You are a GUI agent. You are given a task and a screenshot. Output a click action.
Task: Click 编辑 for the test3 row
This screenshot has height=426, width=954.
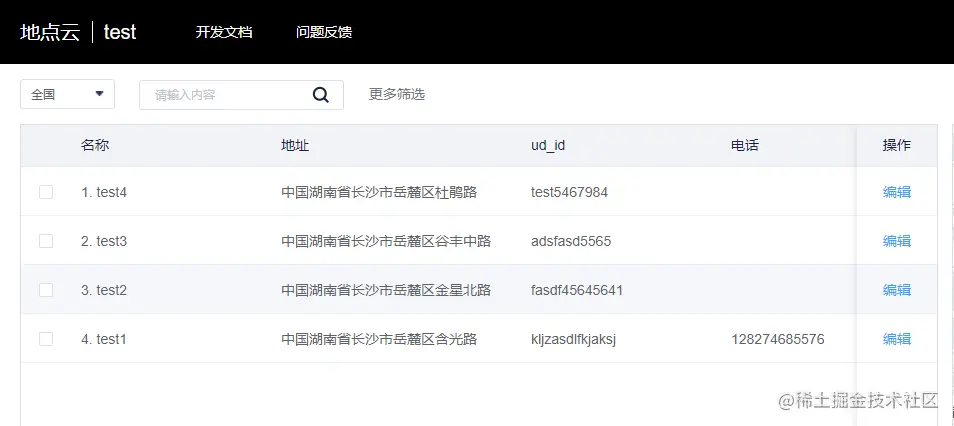[x=897, y=241]
